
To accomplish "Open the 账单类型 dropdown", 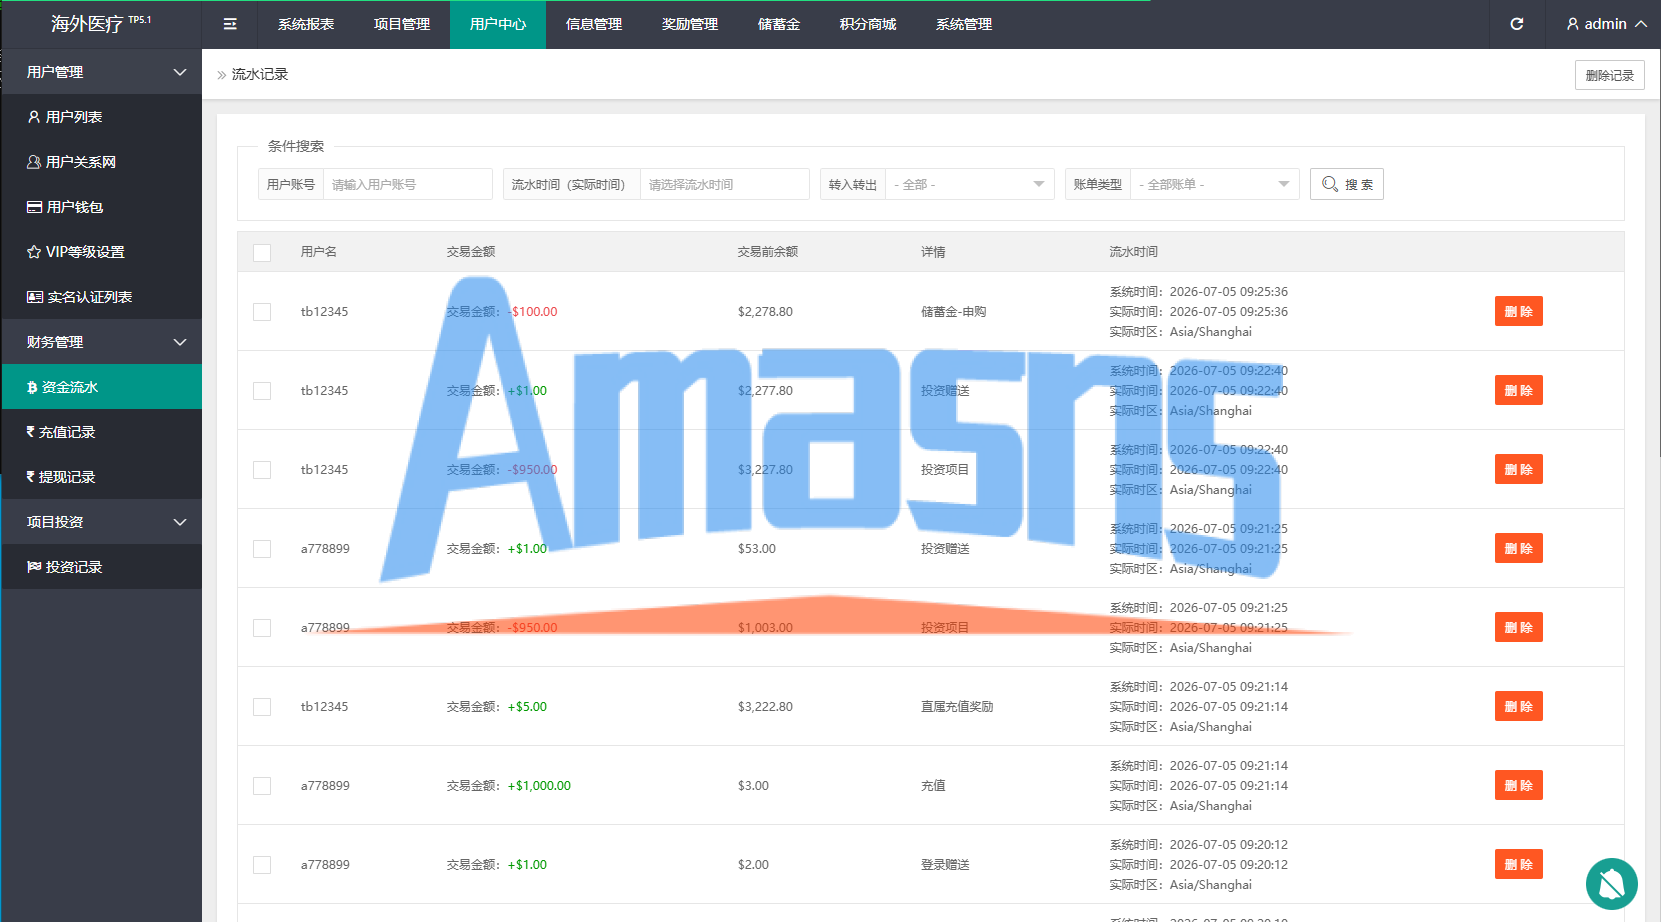I will pos(1214,184).
